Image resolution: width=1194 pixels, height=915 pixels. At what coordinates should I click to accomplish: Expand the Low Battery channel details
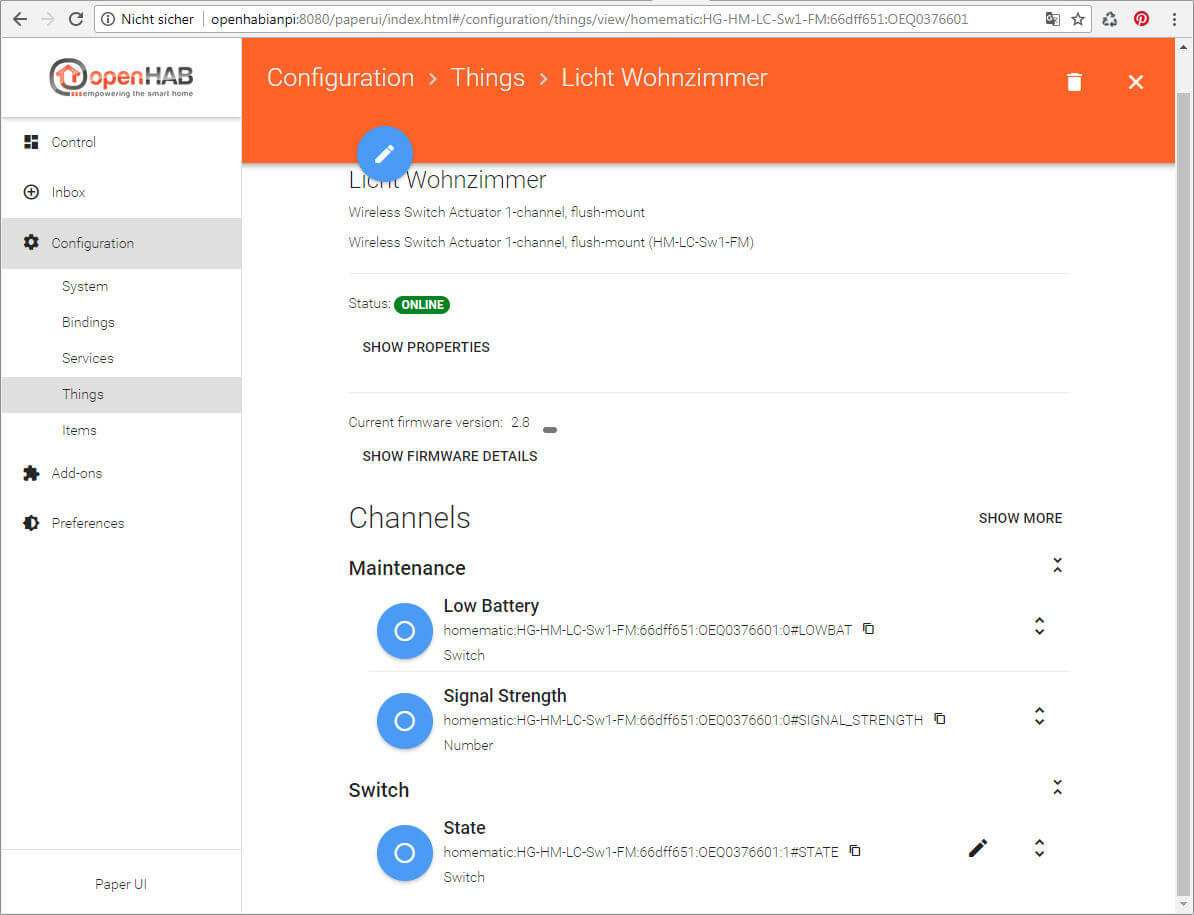pyautogui.click(x=1039, y=626)
